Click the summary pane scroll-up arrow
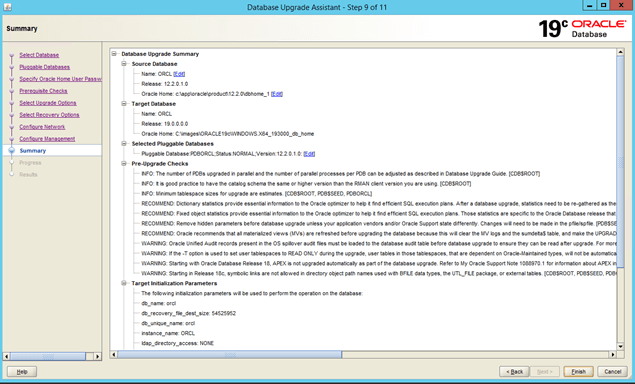This screenshot has width=635, height=384. pos(620,52)
